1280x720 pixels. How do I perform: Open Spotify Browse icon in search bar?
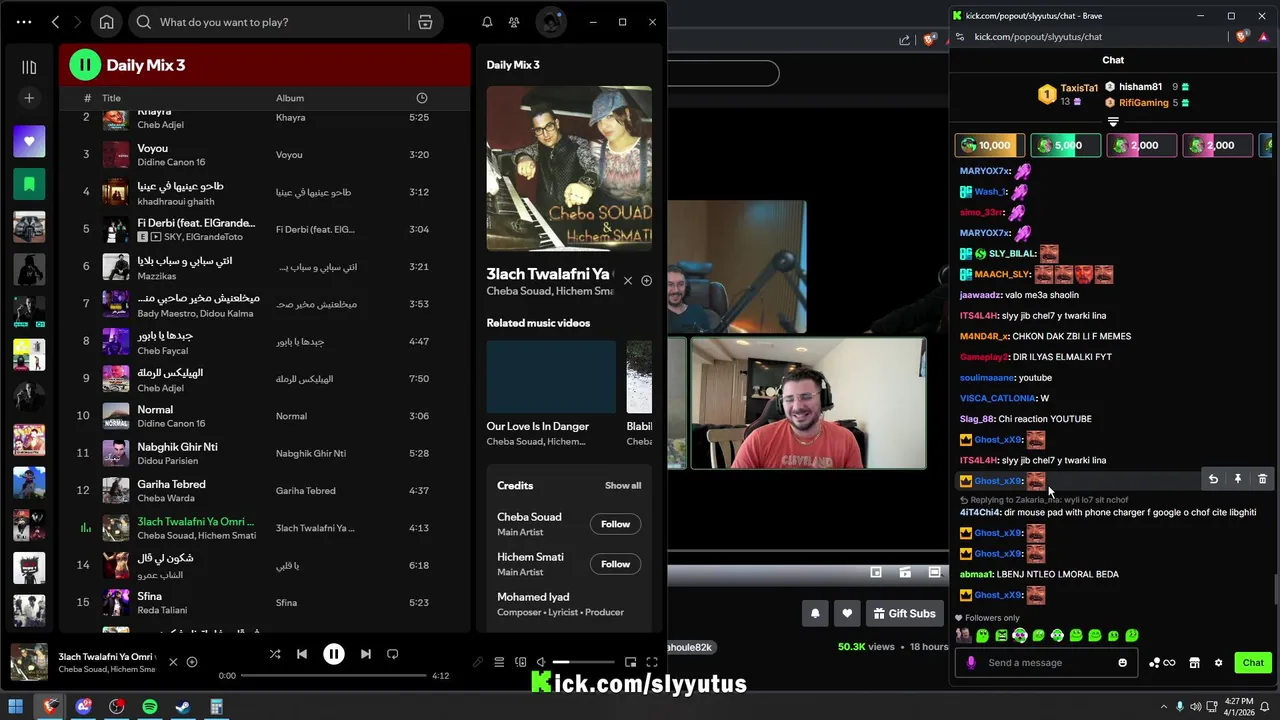click(x=425, y=22)
